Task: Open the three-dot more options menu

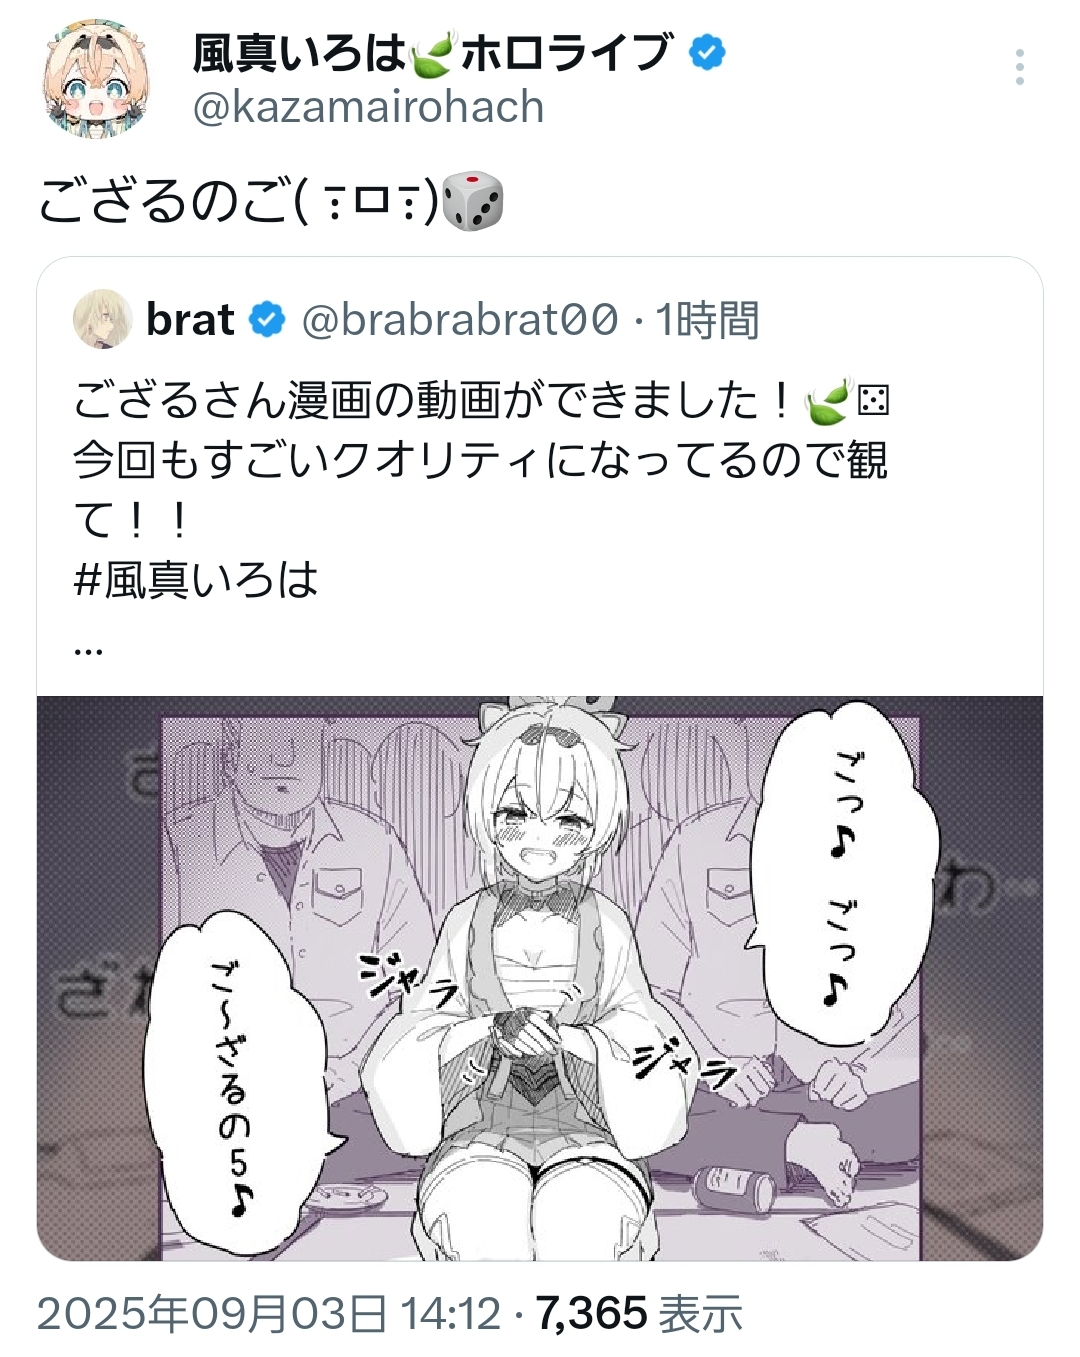Action: click(x=1019, y=67)
